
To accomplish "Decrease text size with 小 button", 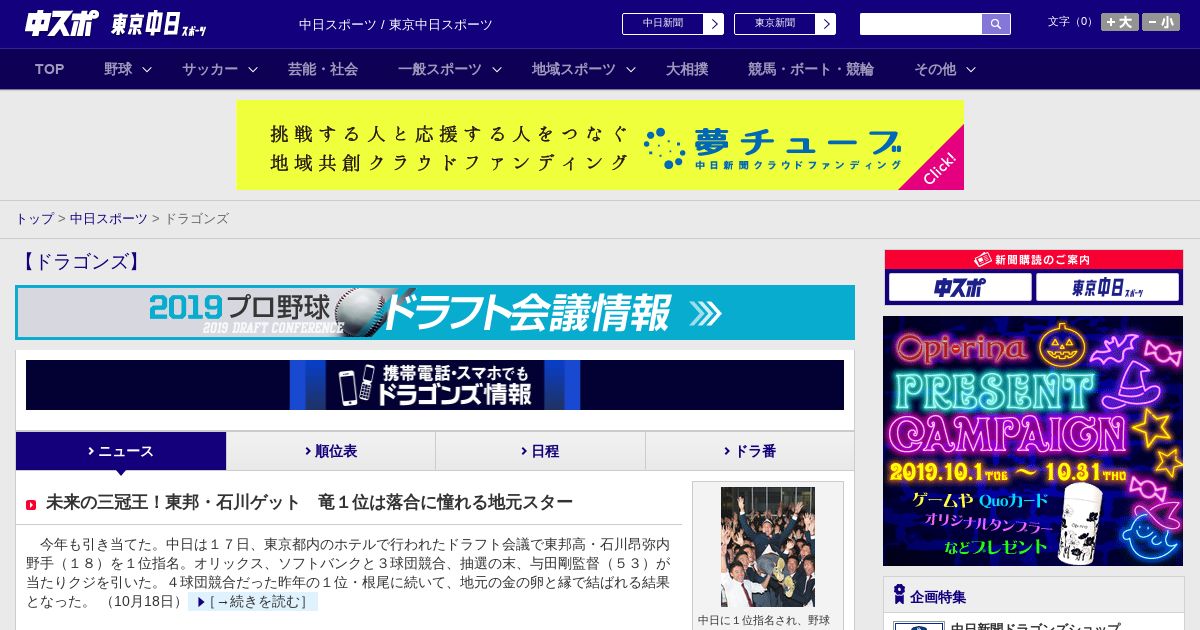I will point(1161,22).
